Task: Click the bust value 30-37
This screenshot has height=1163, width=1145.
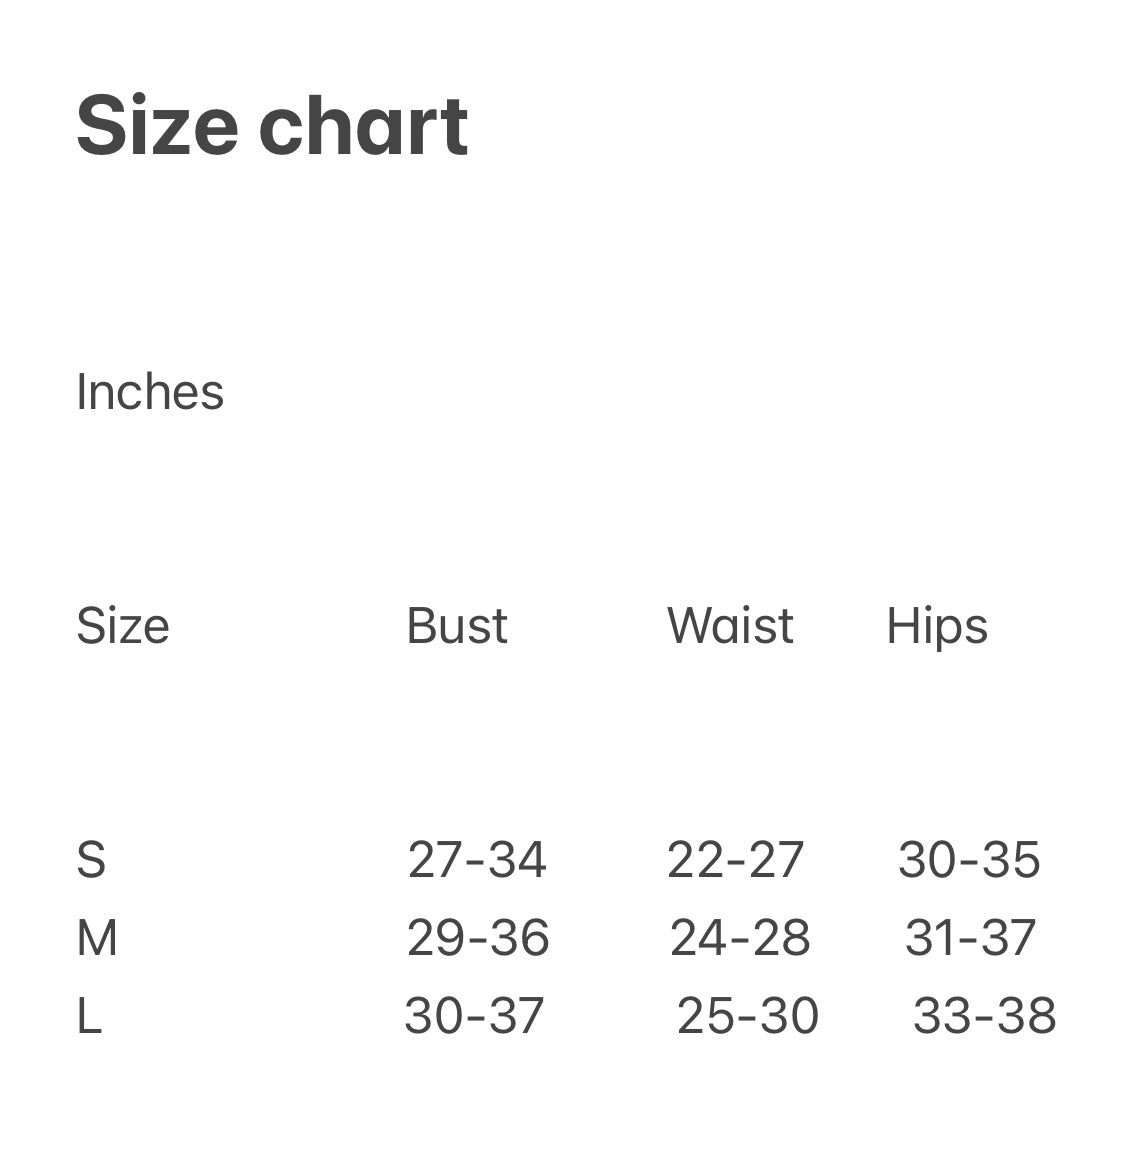Action: [x=474, y=1016]
